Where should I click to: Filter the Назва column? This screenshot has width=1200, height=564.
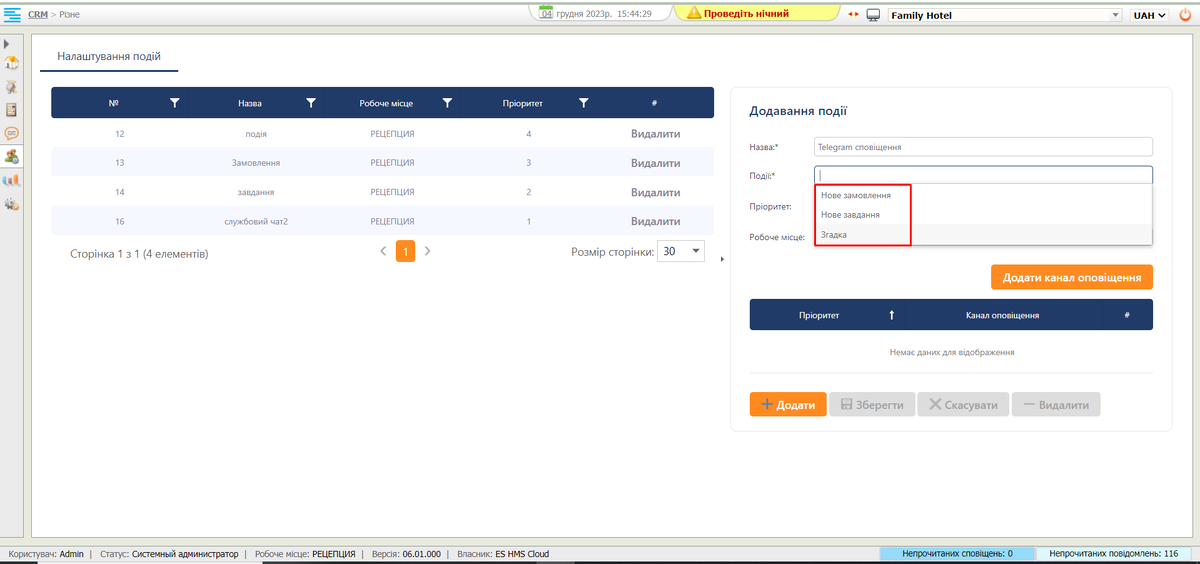(x=311, y=103)
